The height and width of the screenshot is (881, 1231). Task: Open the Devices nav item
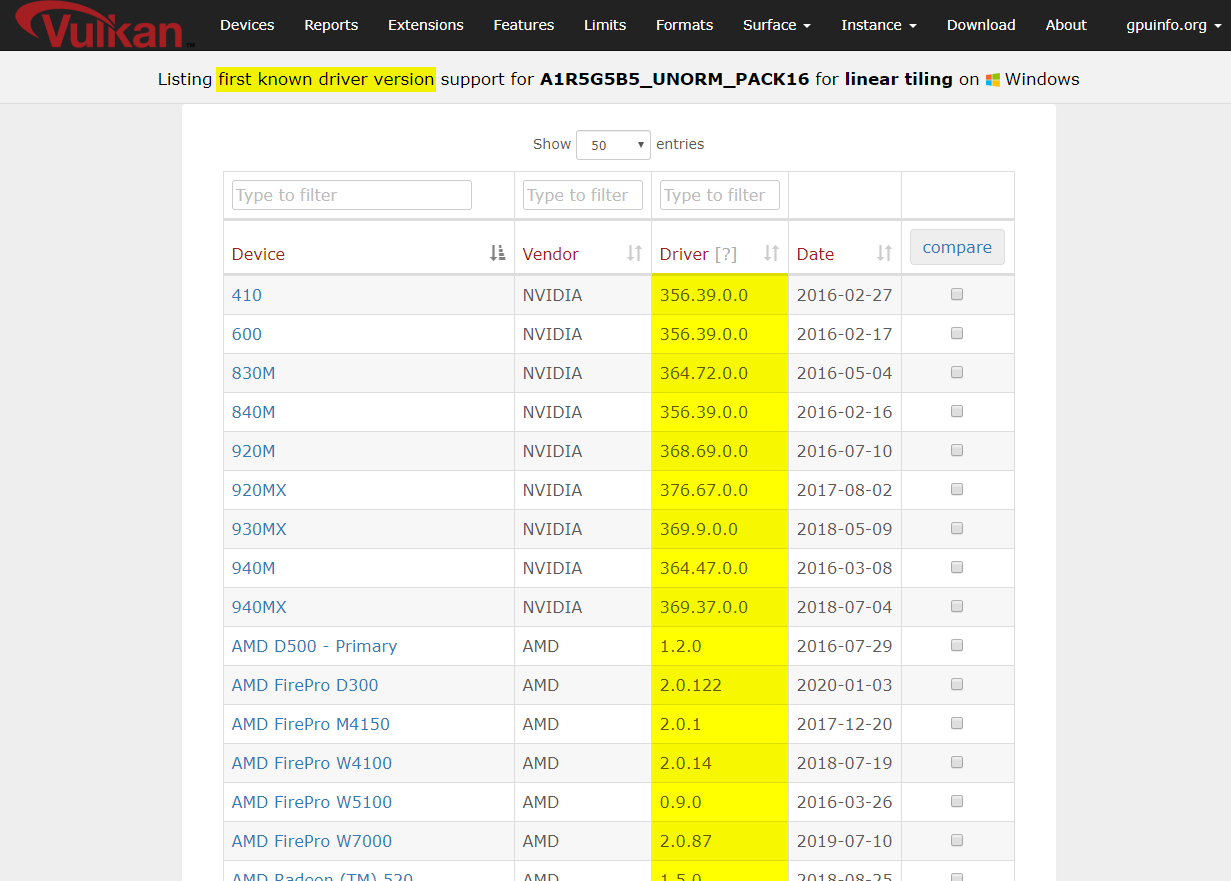pos(247,25)
